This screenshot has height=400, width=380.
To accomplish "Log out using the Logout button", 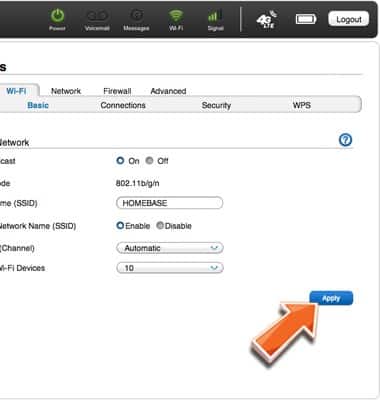I will (x=349, y=19).
